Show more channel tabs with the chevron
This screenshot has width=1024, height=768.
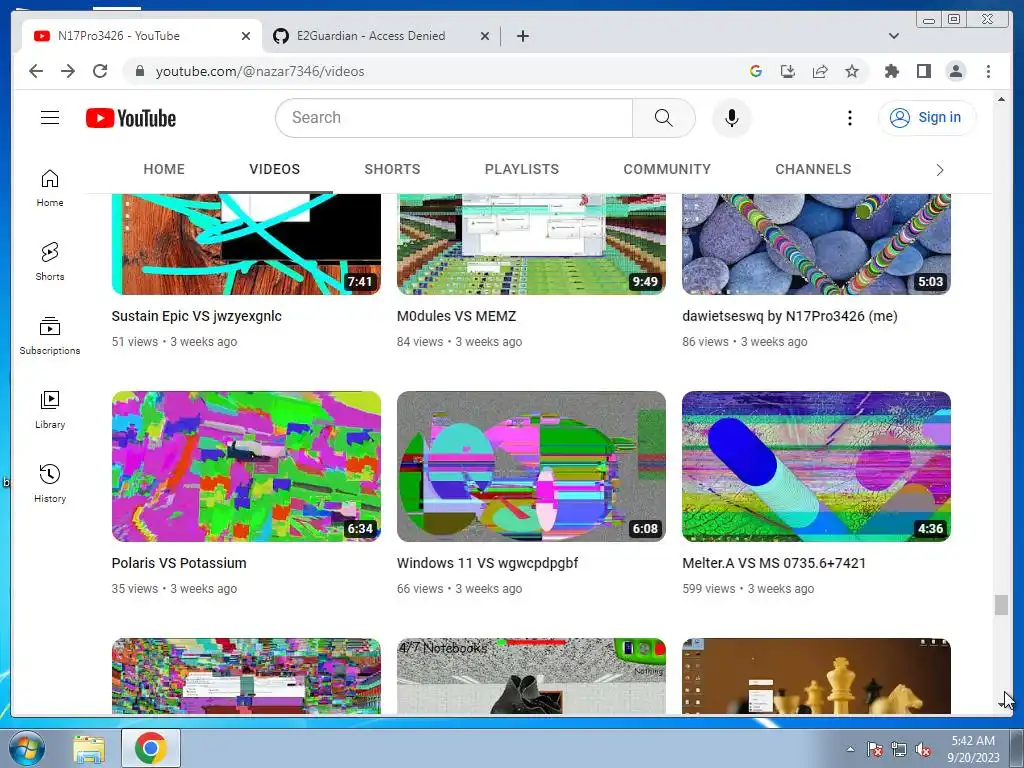click(x=940, y=170)
